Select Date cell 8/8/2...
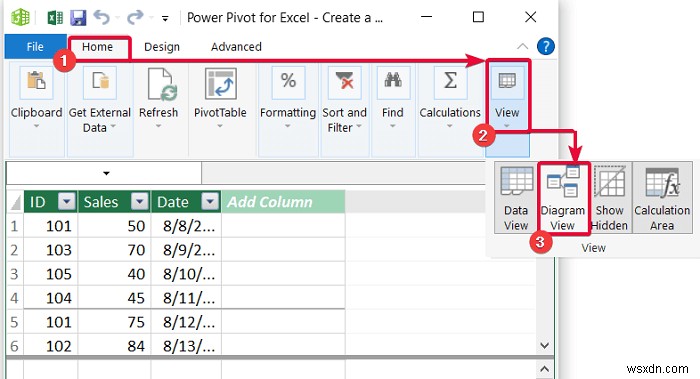Viewport: 700px width, 379px height. click(186, 226)
